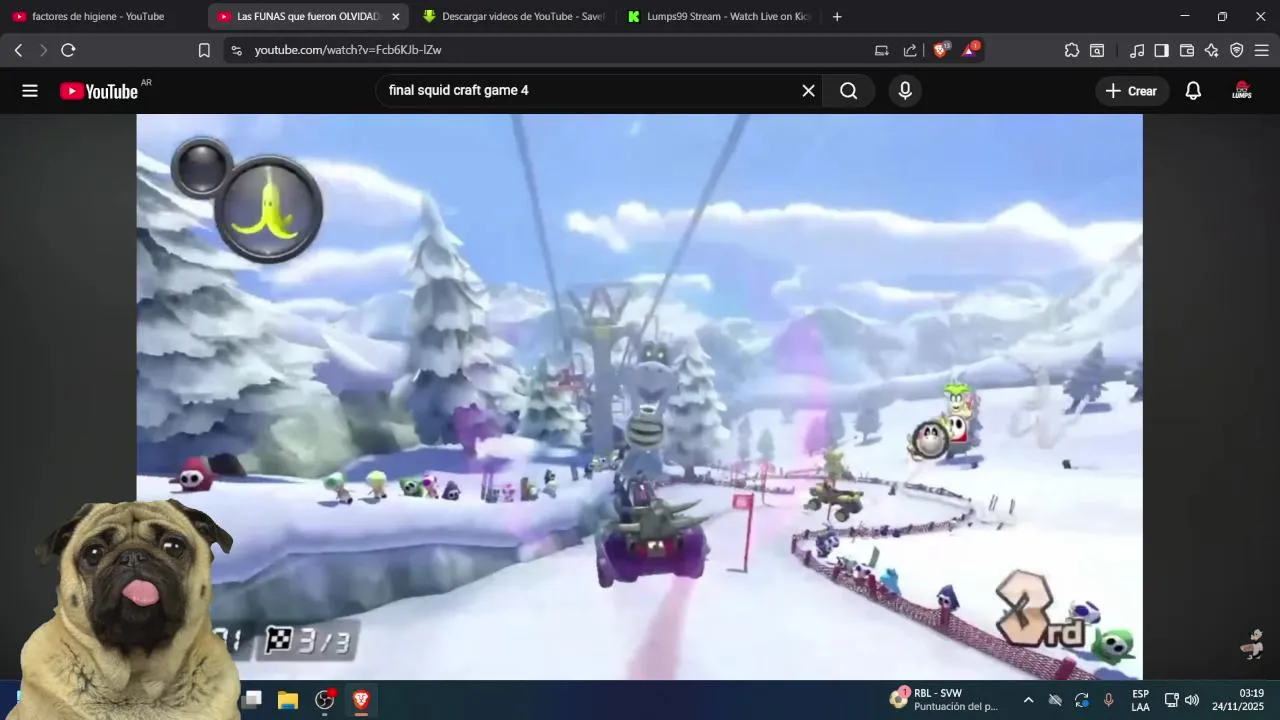Toggle the browser sidebar panel
Image resolution: width=1280 pixels, height=720 pixels.
pyautogui.click(x=1161, y=50)
